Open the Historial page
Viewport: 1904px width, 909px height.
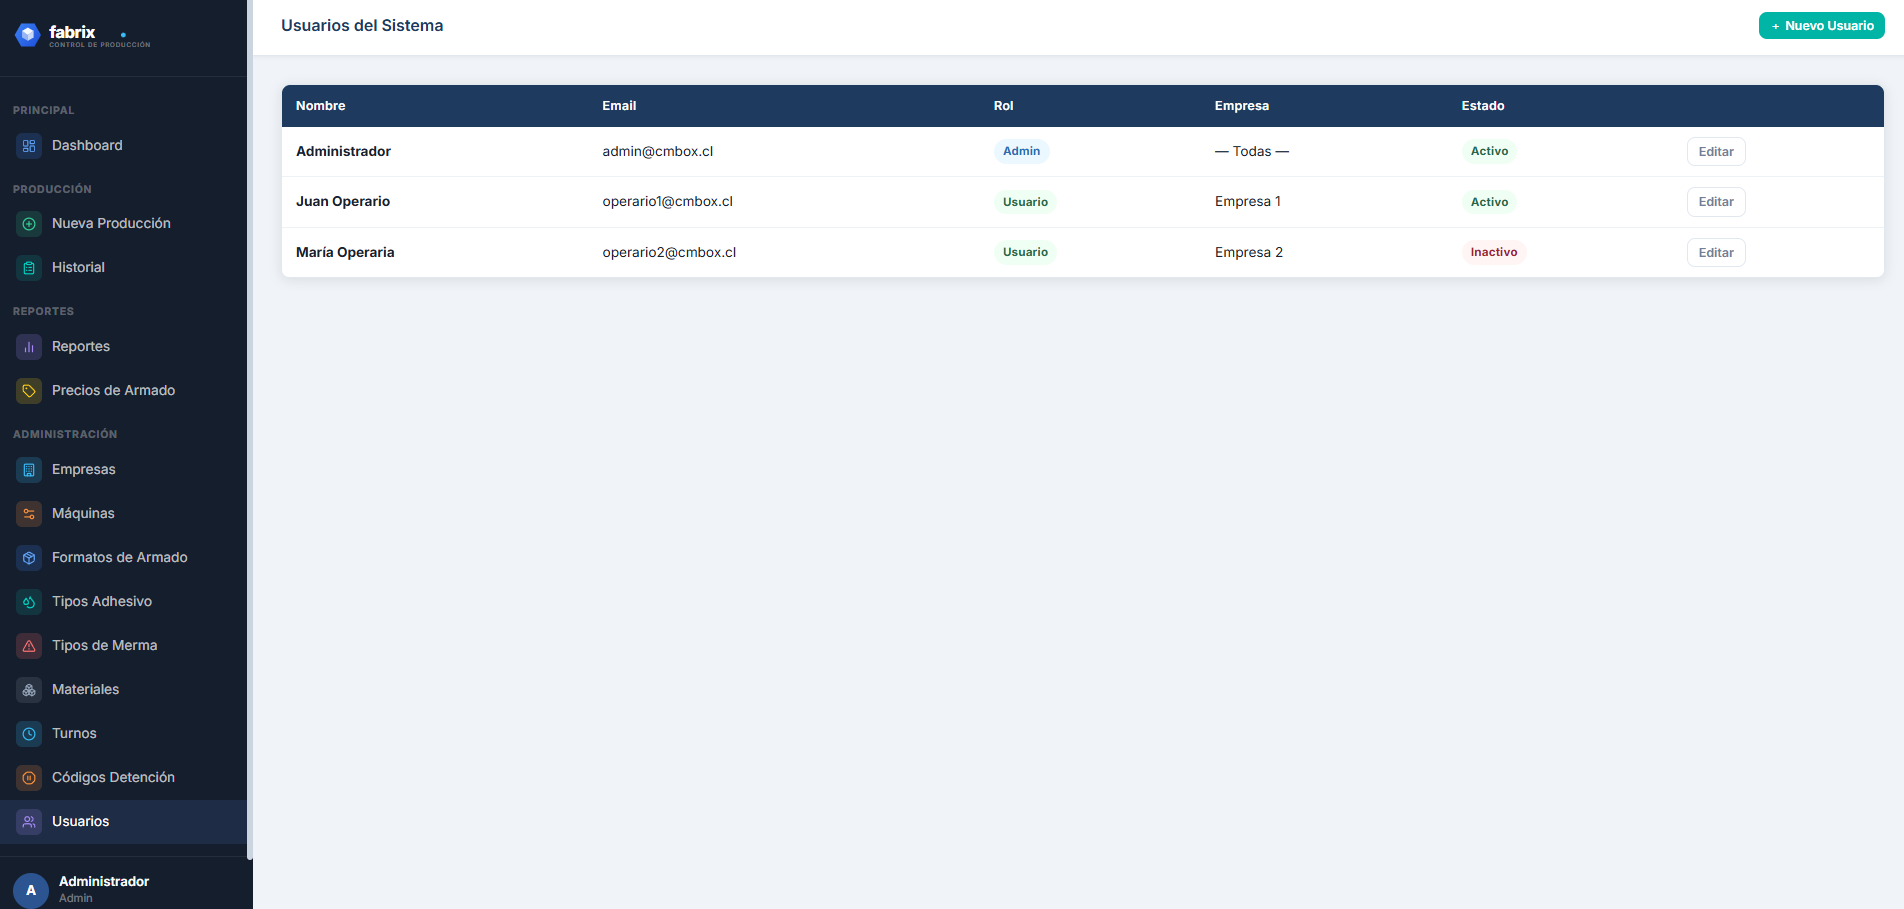pos(123,268)
